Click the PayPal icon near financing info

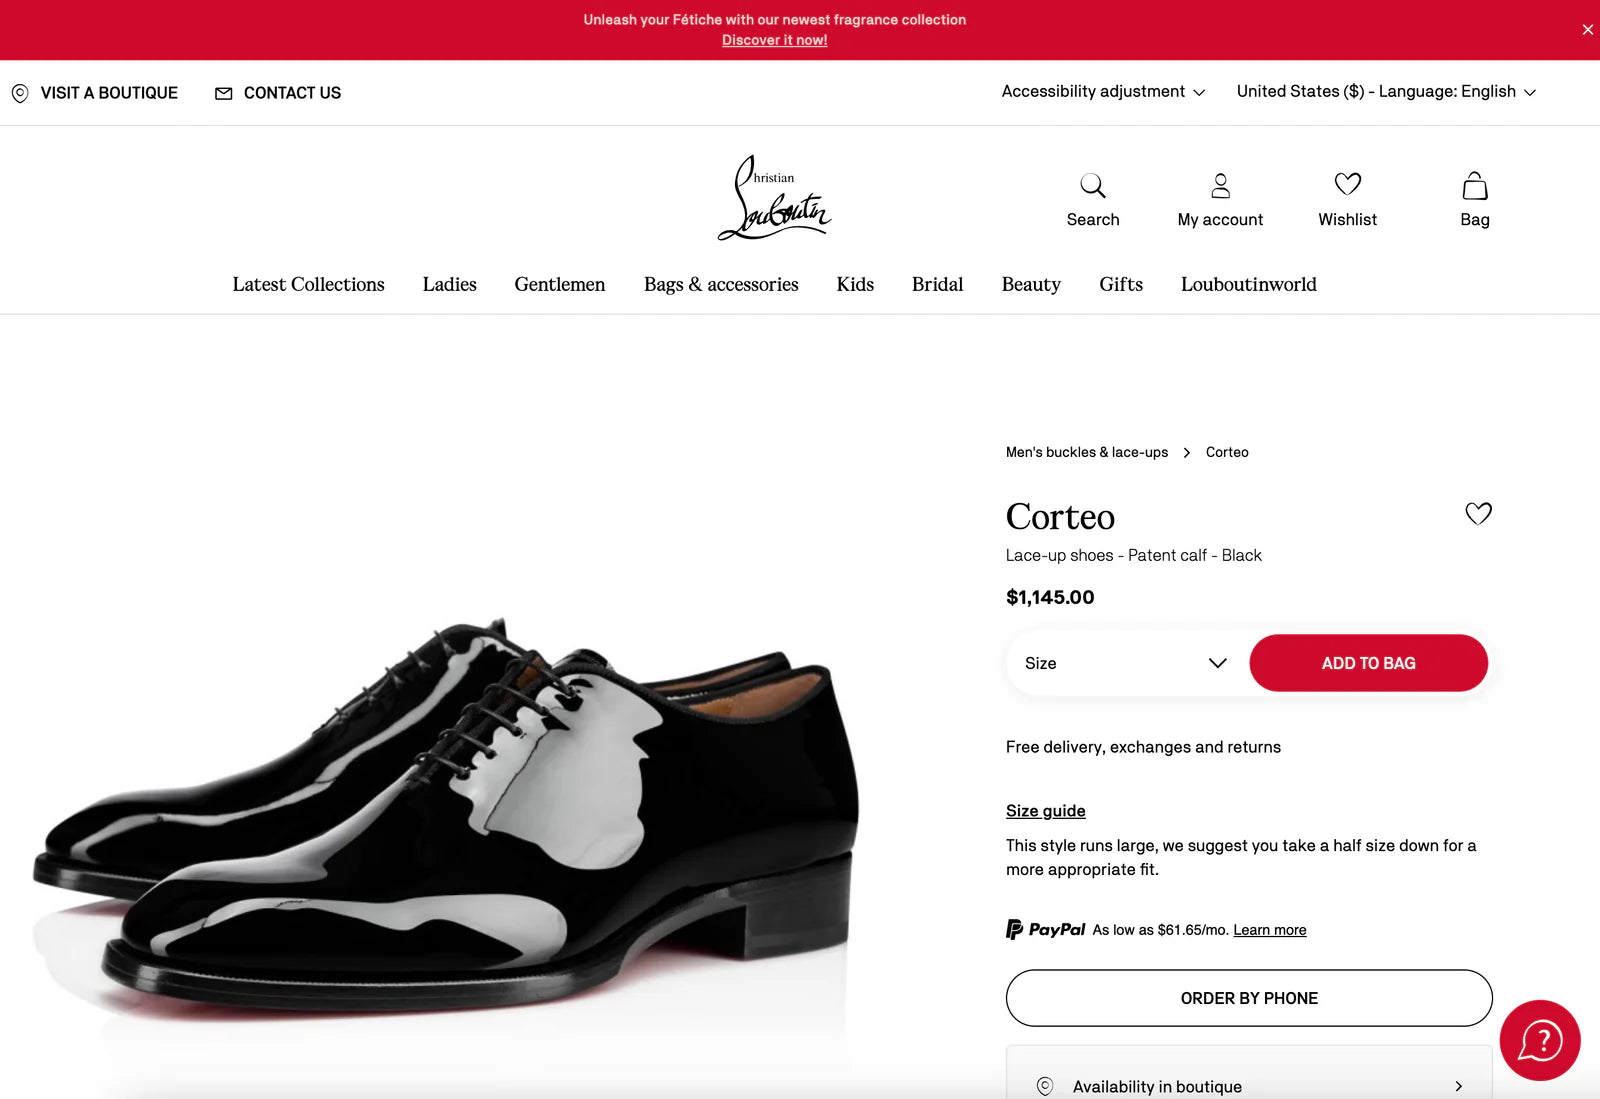1014,929
